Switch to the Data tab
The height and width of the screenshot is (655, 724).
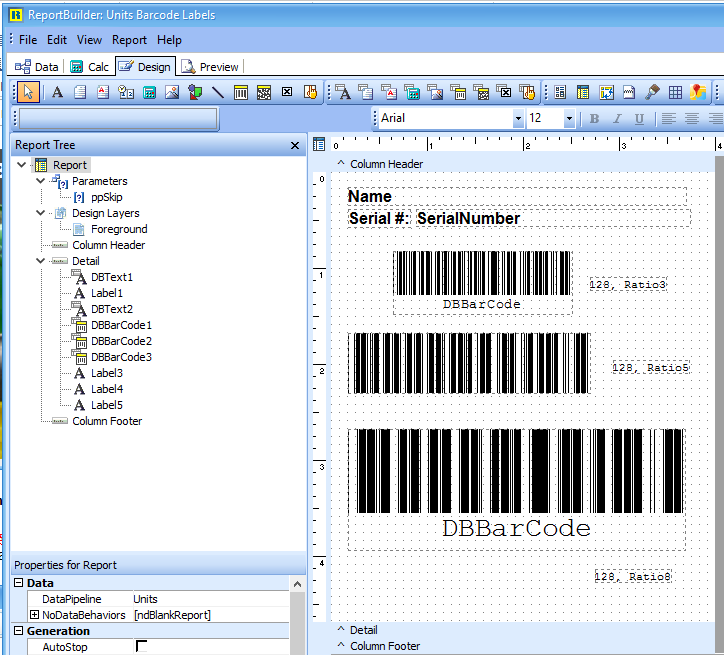(x=37, y=67)
